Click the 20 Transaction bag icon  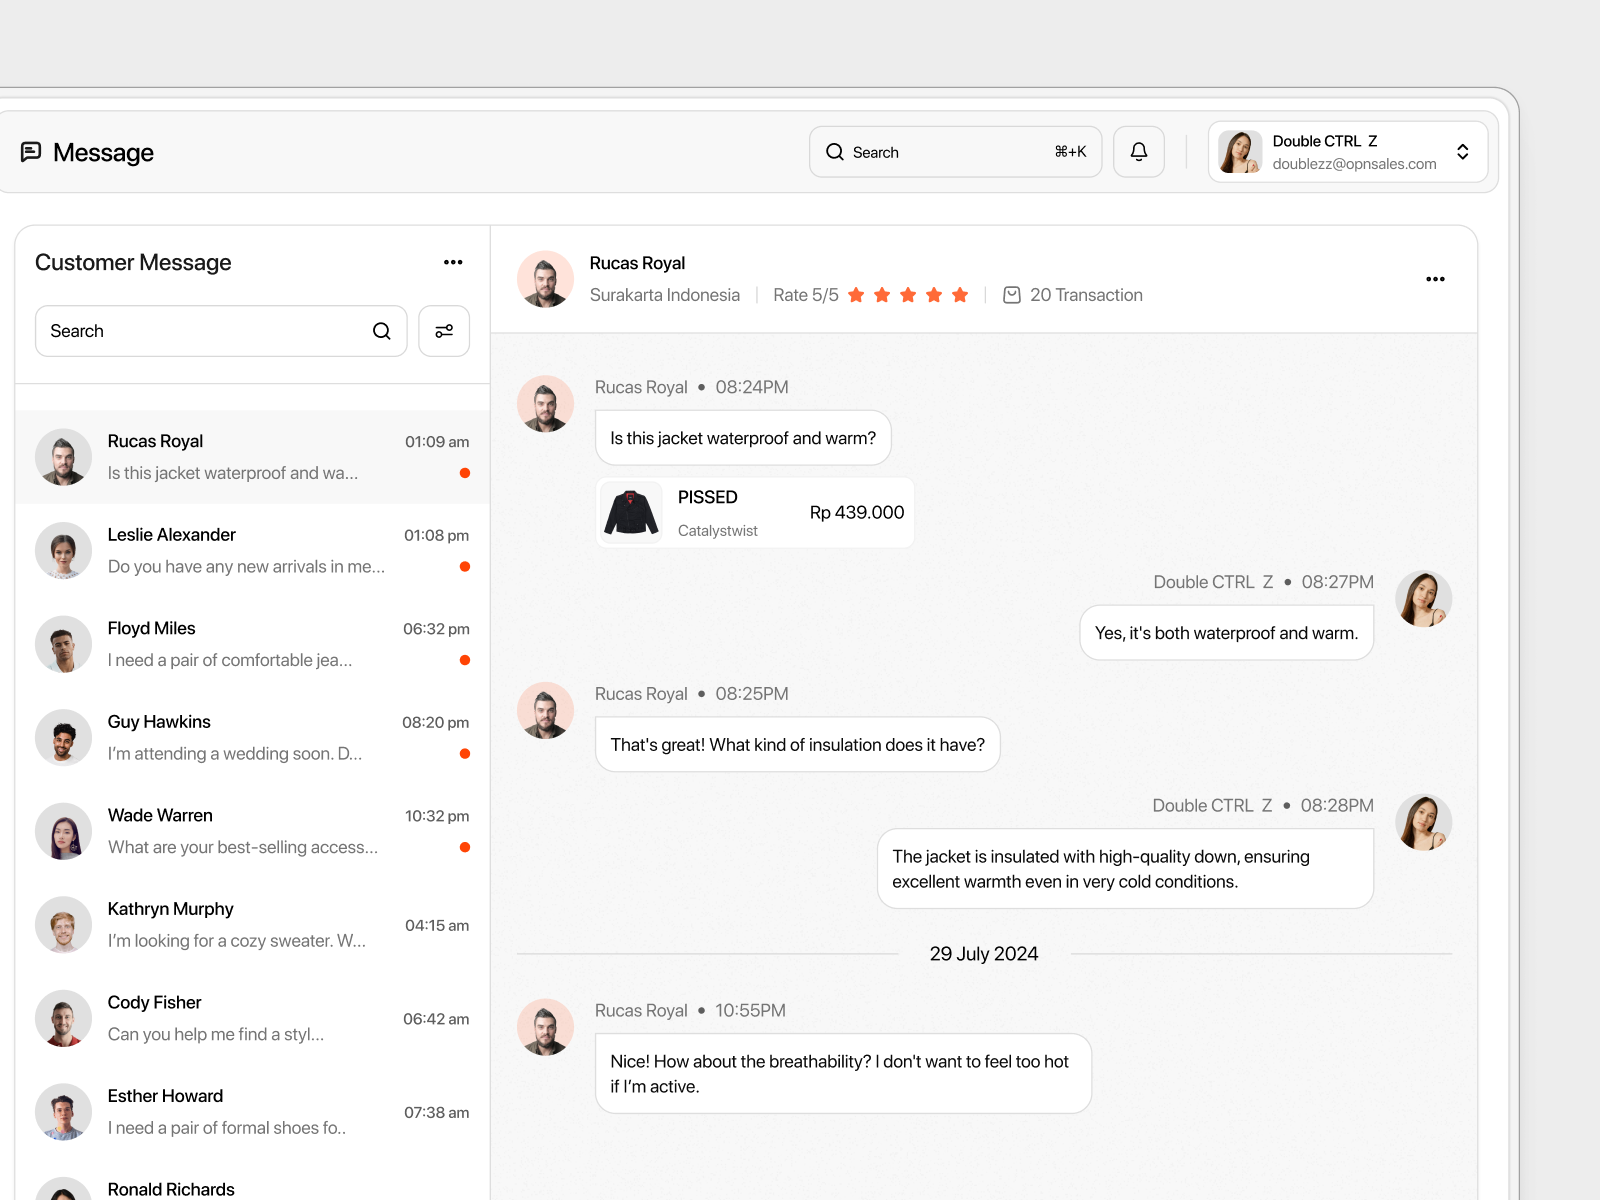tap(1012, 295)
